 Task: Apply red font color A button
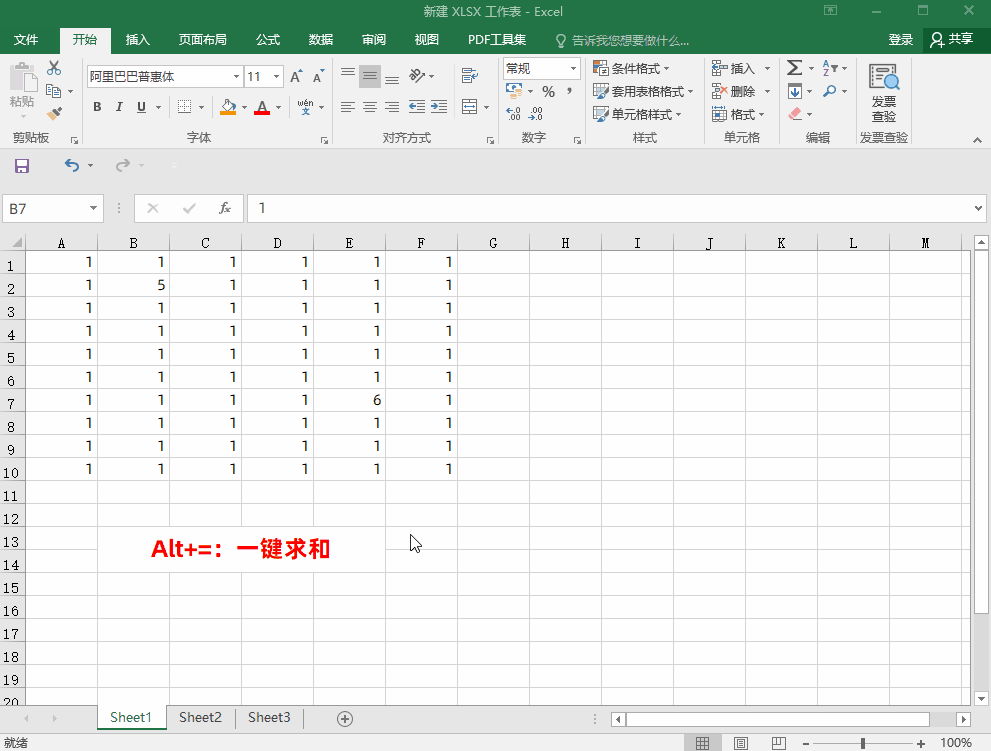(x=262, y=107)
